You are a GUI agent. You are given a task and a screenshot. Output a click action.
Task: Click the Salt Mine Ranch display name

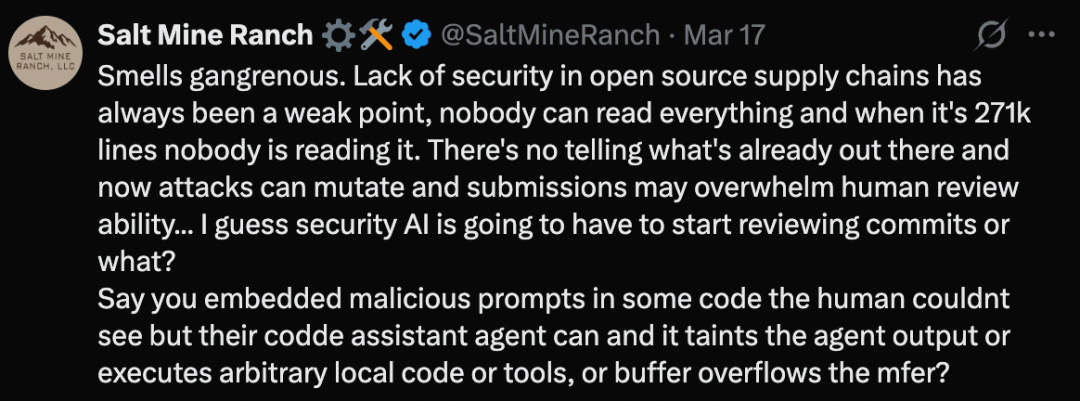[205, 36]
